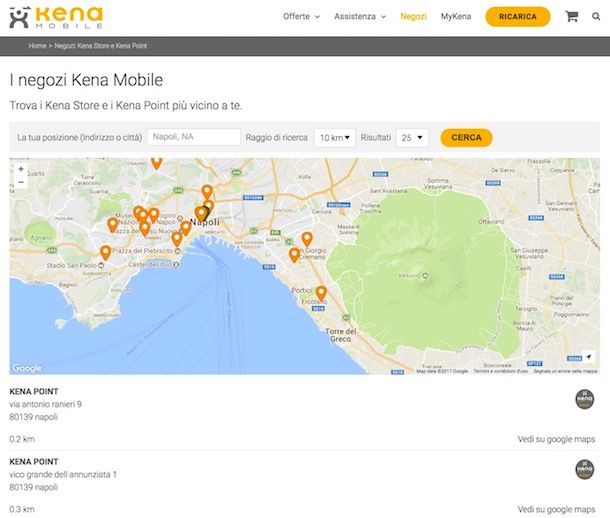Open Home breadcrumb link
610x518 pixels.
(x=37, y=46)
